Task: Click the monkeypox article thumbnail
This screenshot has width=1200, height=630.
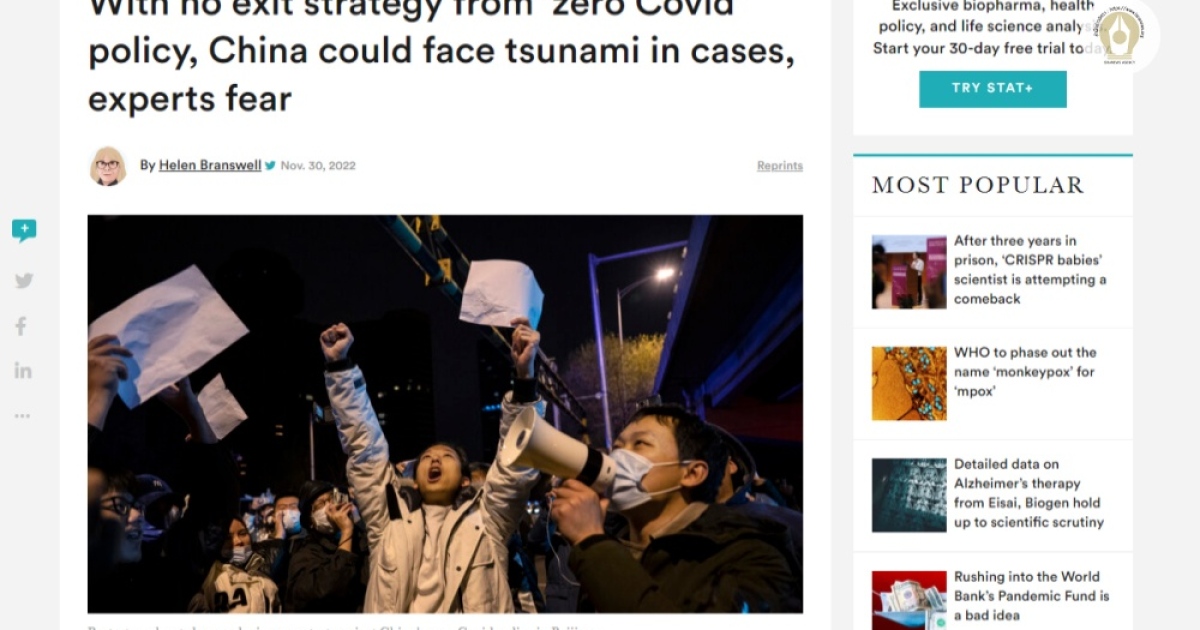Action: coord(909,384)
